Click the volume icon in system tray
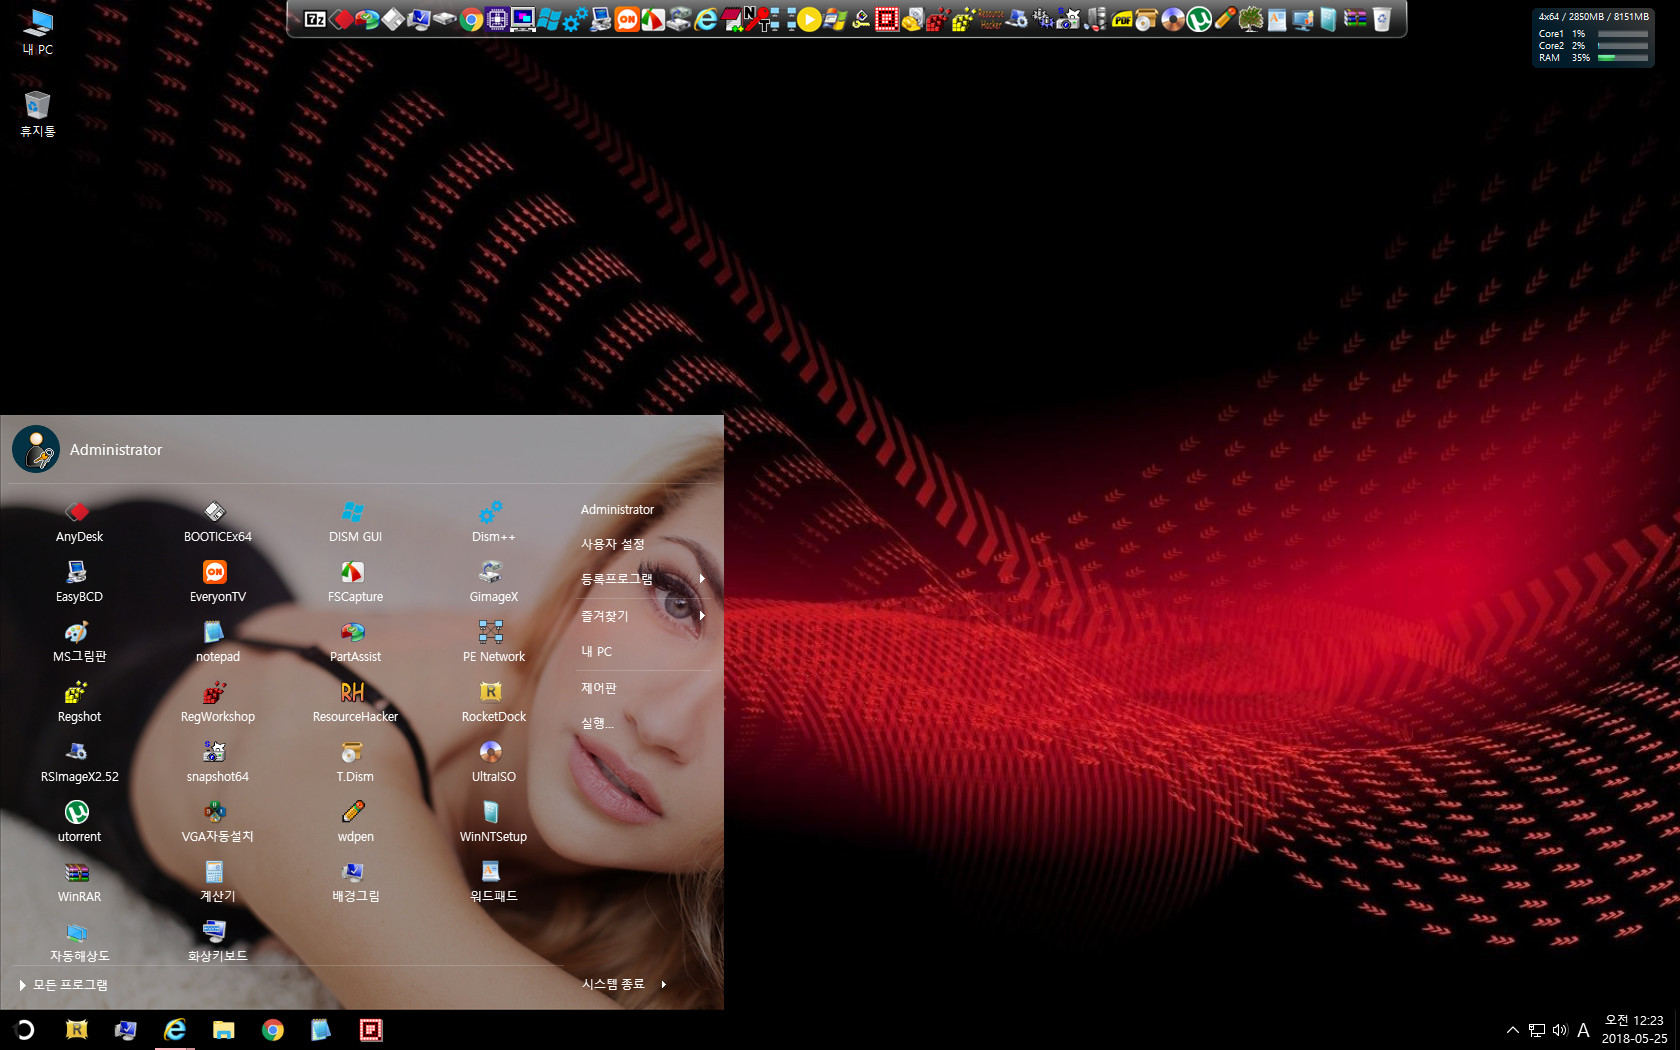This screenshot has width=1680, height=1050. [1560, 1030]
